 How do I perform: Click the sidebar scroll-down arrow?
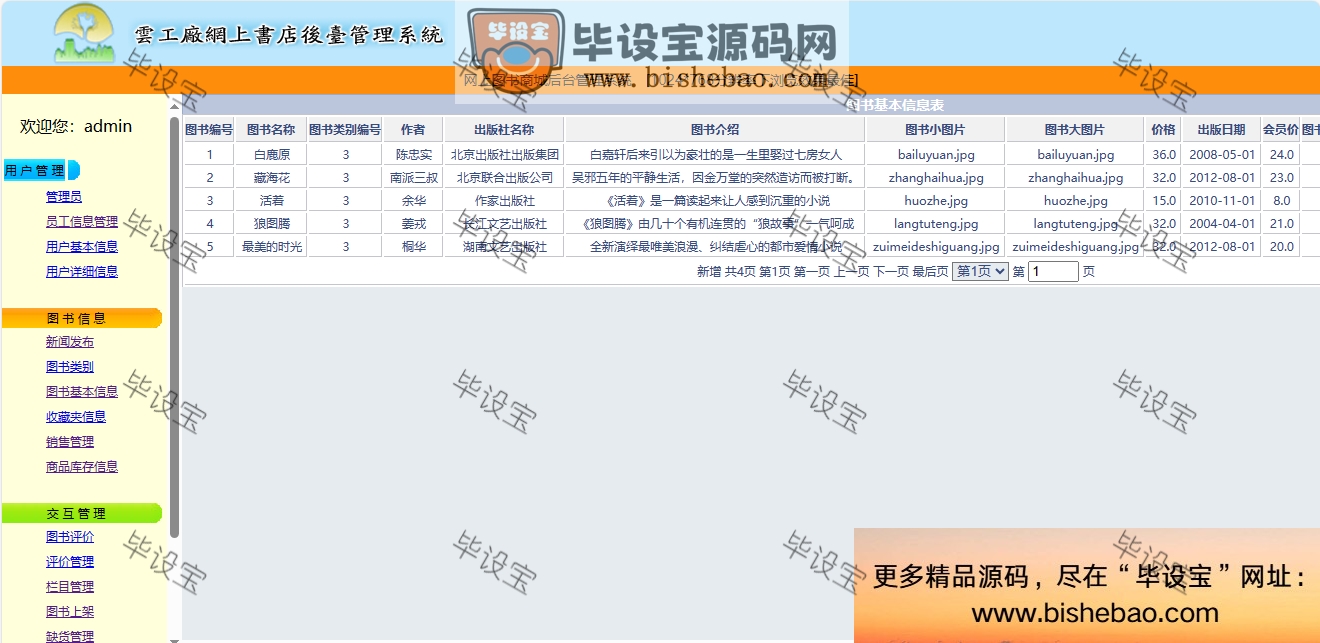pos(175,638)
